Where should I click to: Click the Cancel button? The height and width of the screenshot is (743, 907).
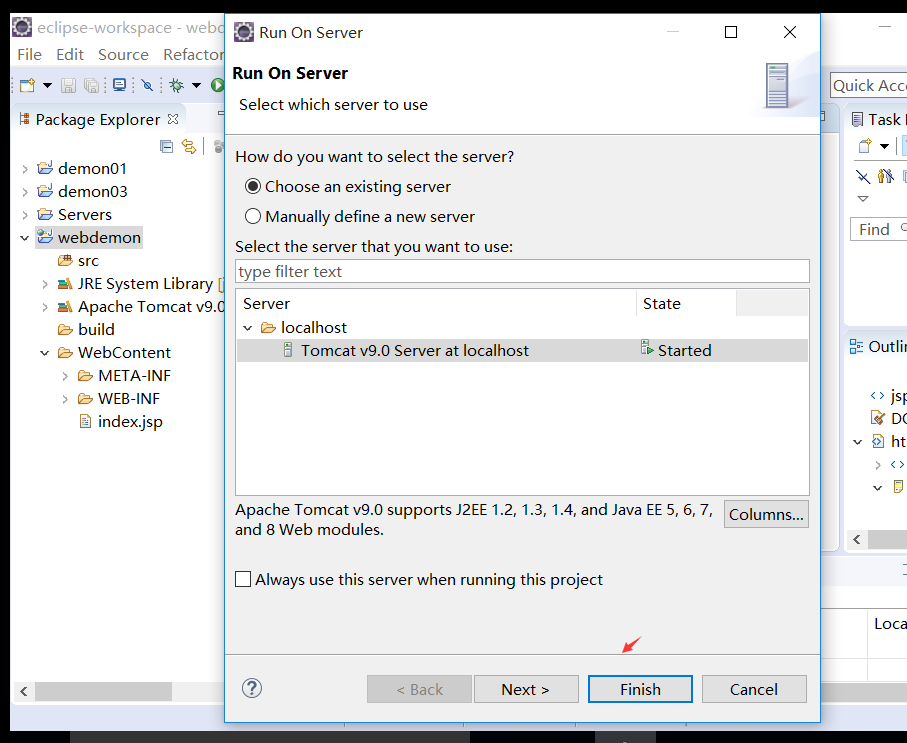coord(754,689)
